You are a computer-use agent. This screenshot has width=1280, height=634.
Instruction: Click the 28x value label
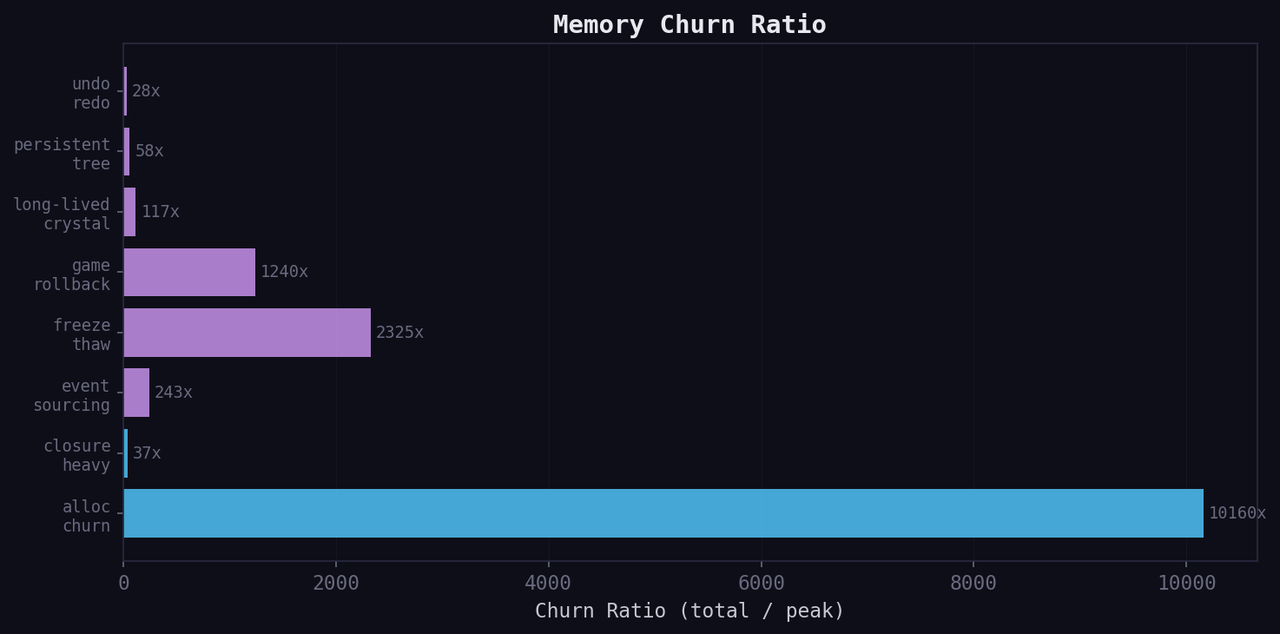147,90
